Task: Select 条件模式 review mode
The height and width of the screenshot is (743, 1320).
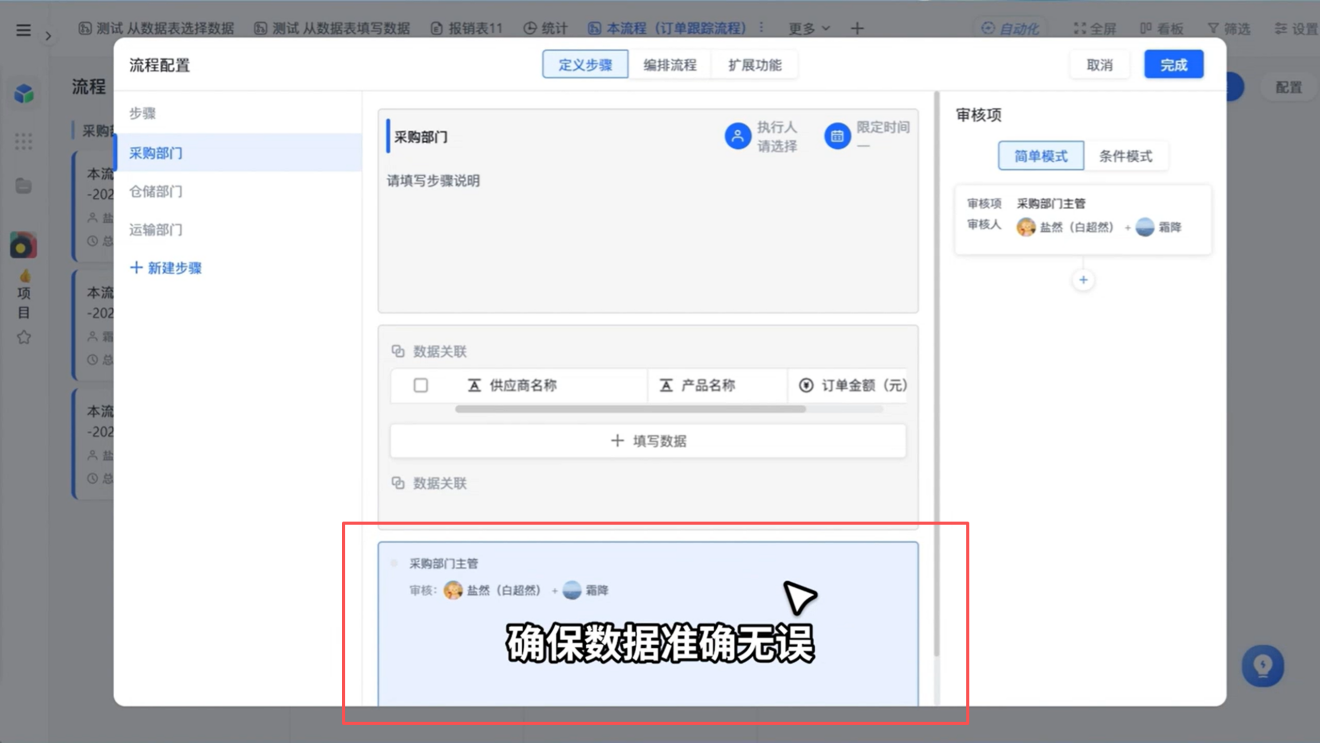Action: click(x=1126, y=156)
